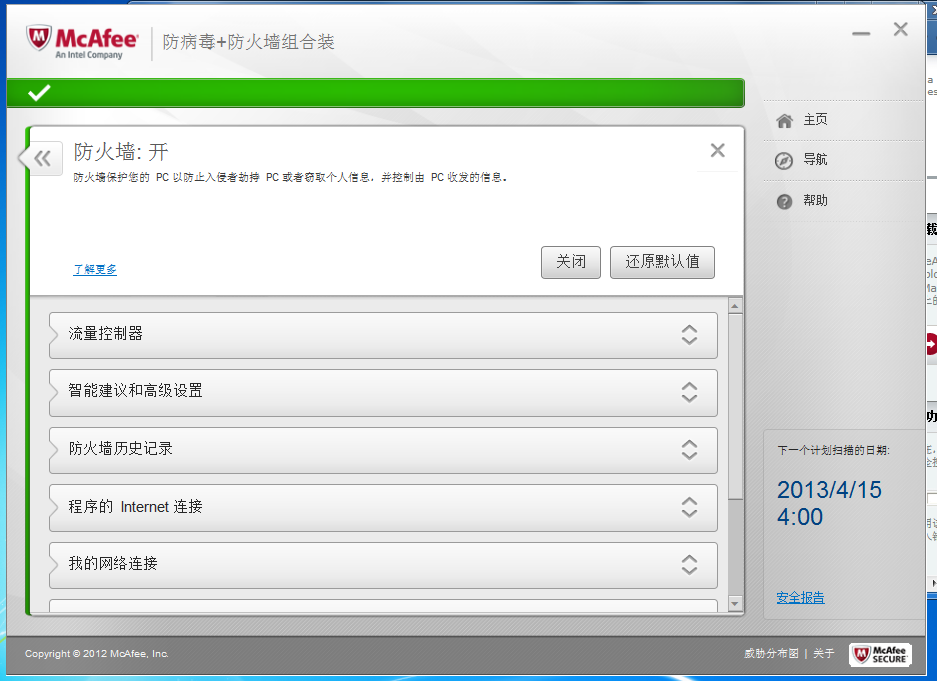Click the 还原默认值 button

click(662, 262)
